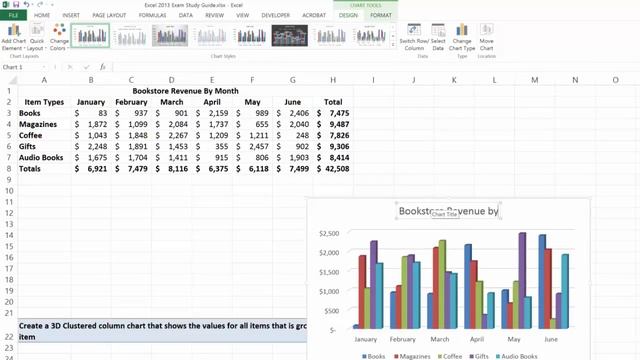Click the June header cell
640x360 pixels.
293,102
